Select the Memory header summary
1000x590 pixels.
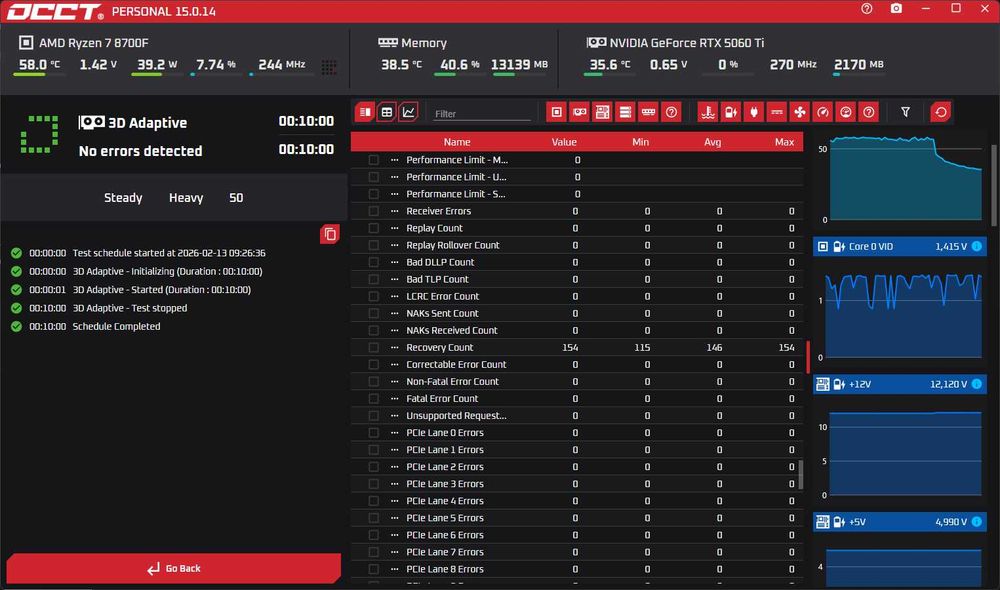pyautogui.click(x=412, y=43)
